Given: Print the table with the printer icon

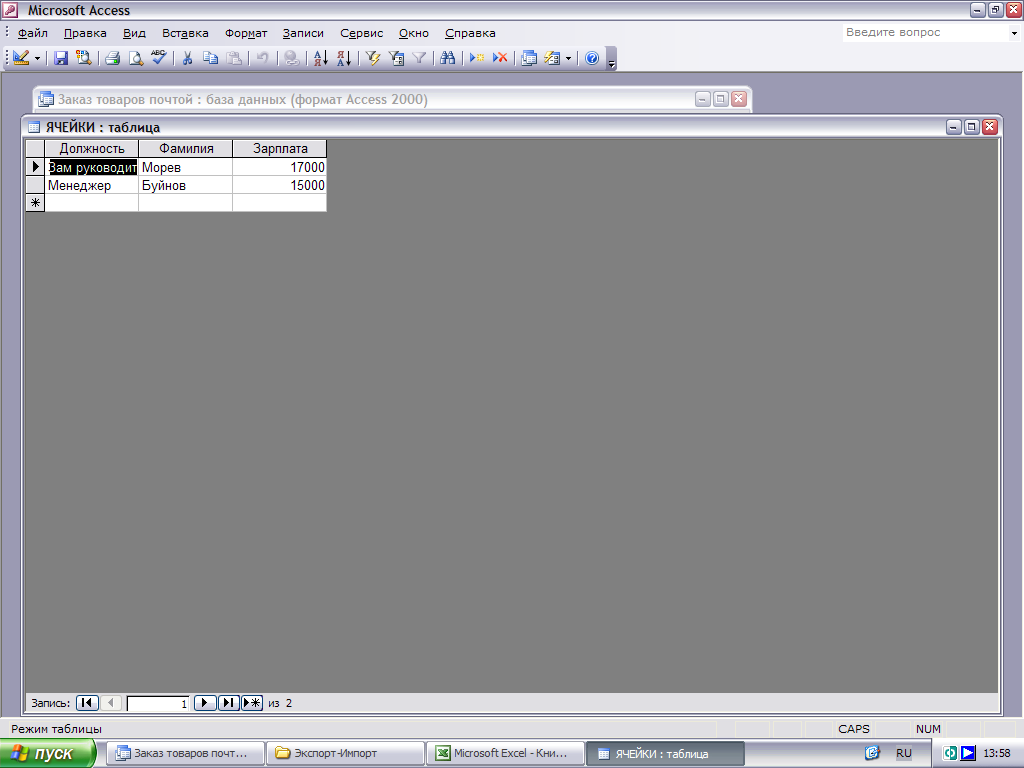Looking at the screenshot, I should coord(112,58).
